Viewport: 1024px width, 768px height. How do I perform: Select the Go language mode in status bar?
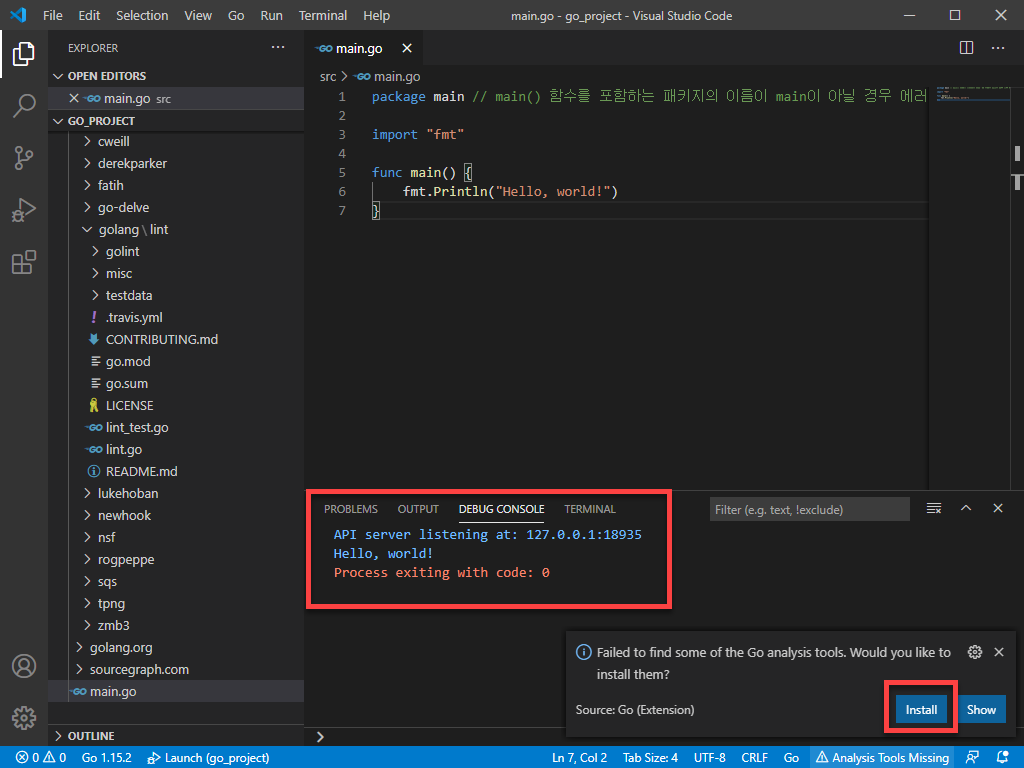click(791, 758)
